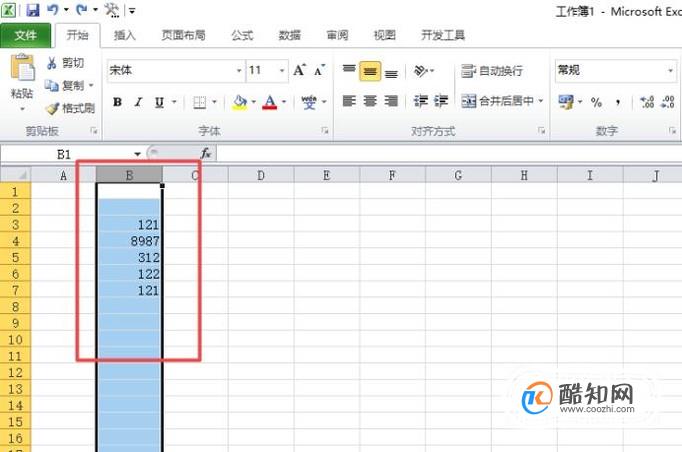The width and height of the screenshot is (682, 452).
Task: Toggle underline formatting
Action: click(159, 102)
